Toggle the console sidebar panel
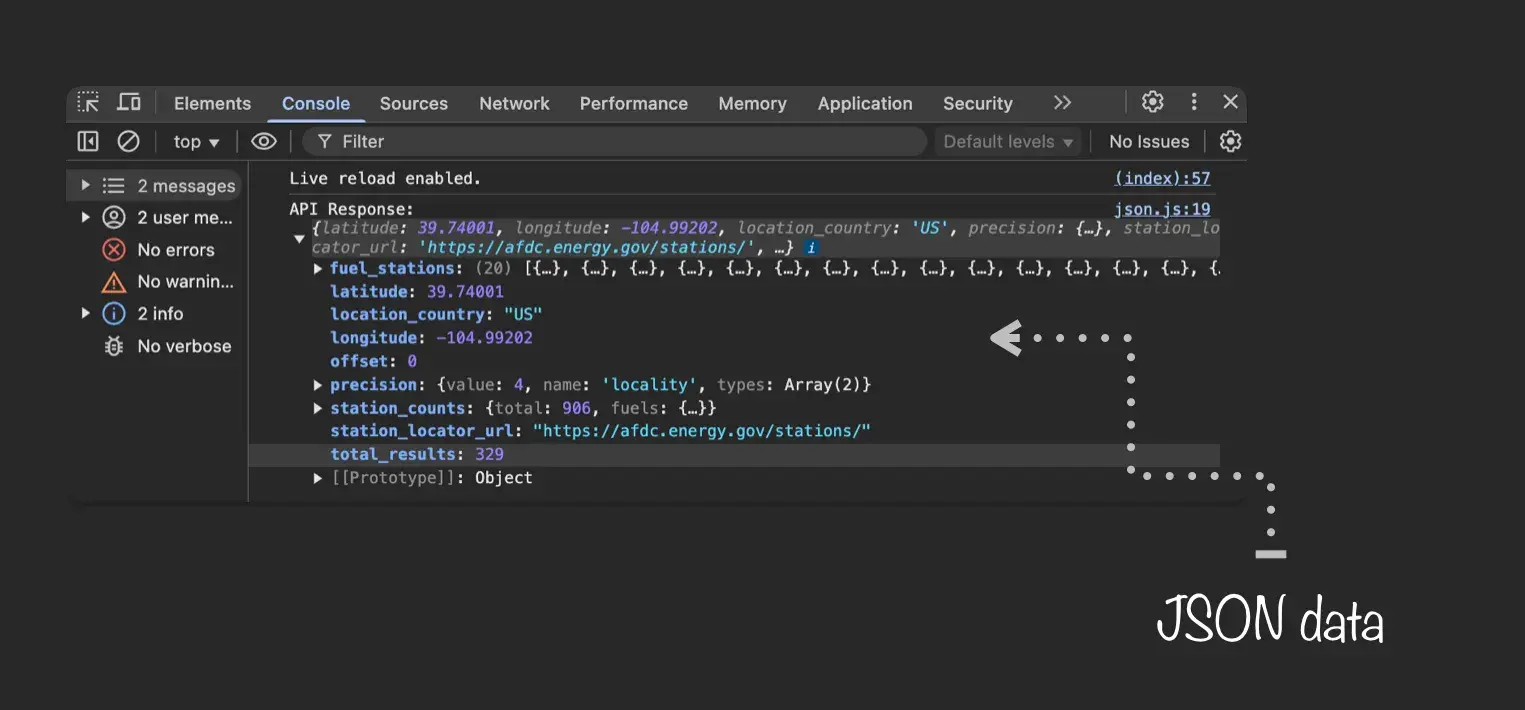 click(88, 142)
